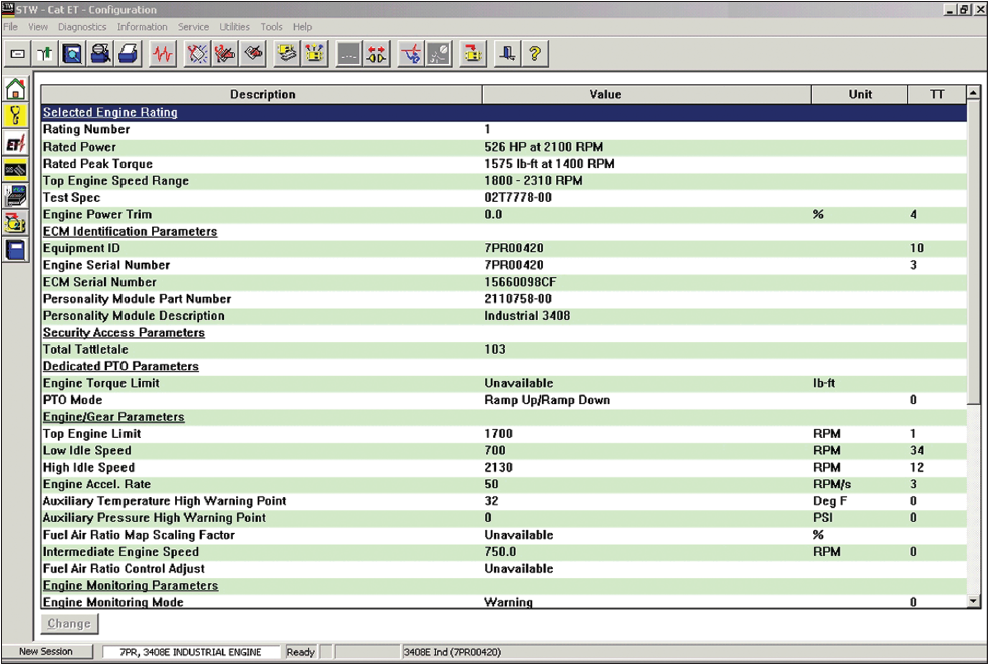Open the Tools menu
Image resolution: width=989 pixels, height=664 pixels.
271,26
